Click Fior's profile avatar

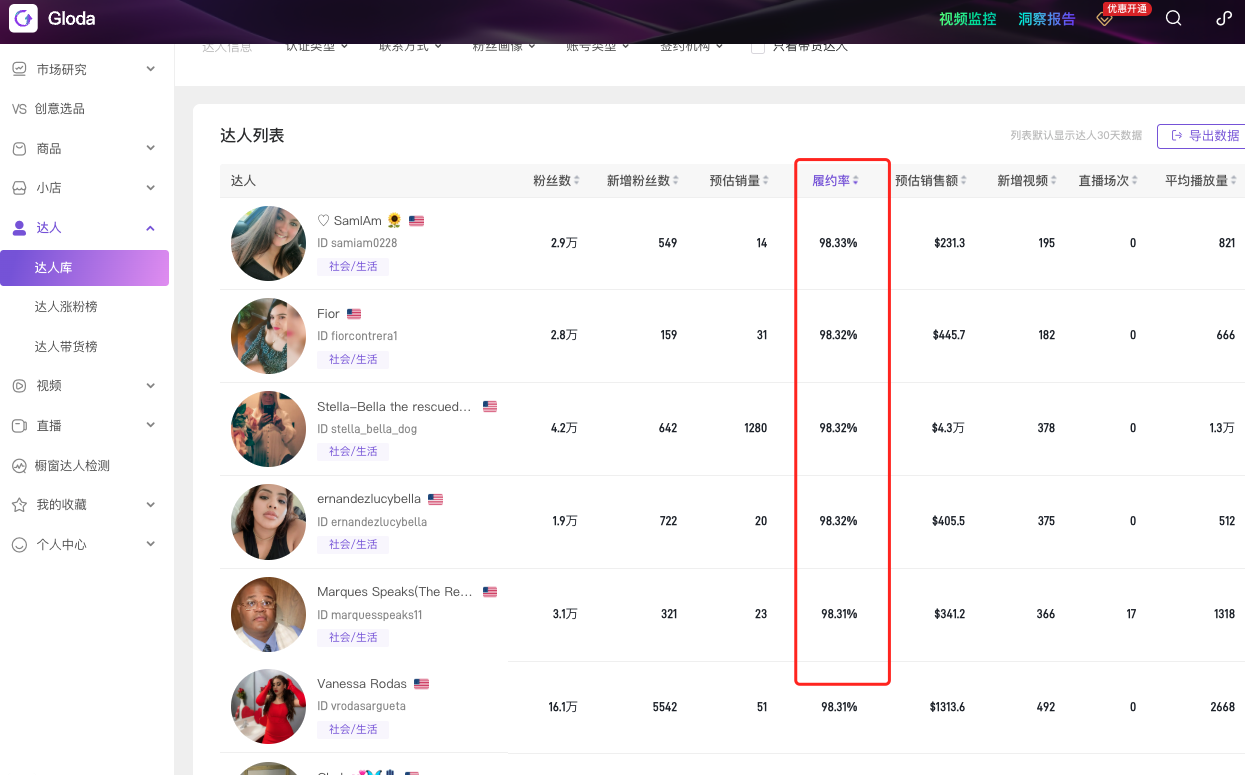[268, 336]
